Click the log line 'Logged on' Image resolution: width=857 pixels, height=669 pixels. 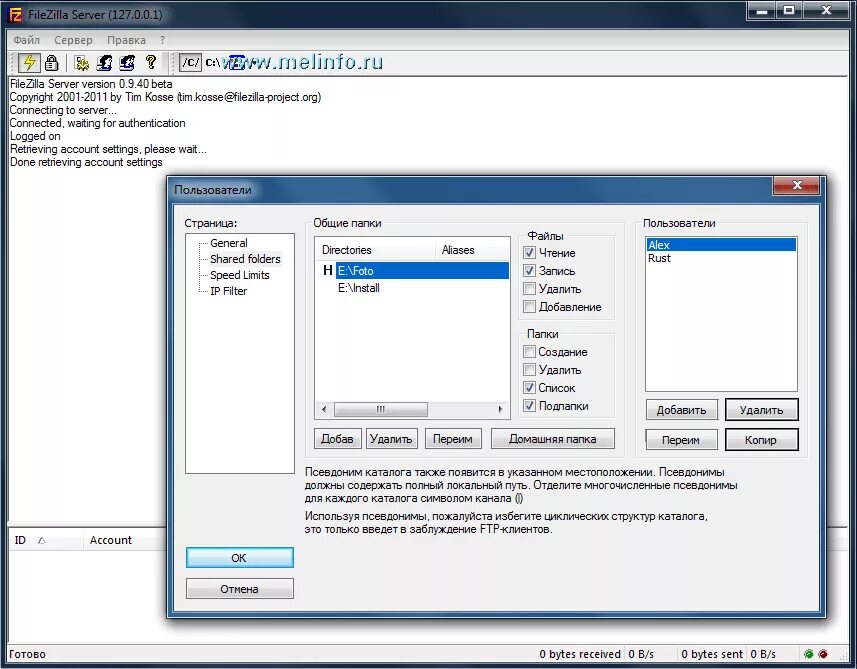pos(35,136)
